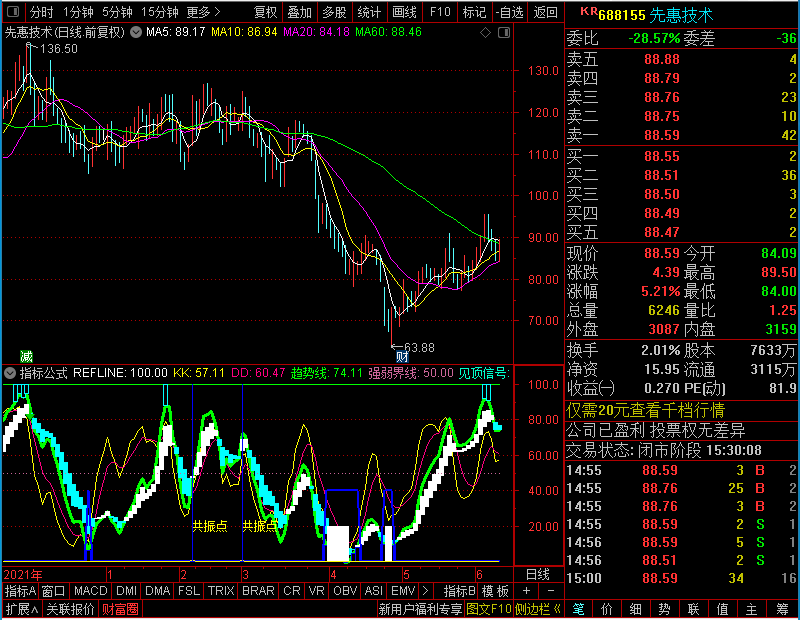
Task: Select the 细 detail tab
Action: click(636, 609)
